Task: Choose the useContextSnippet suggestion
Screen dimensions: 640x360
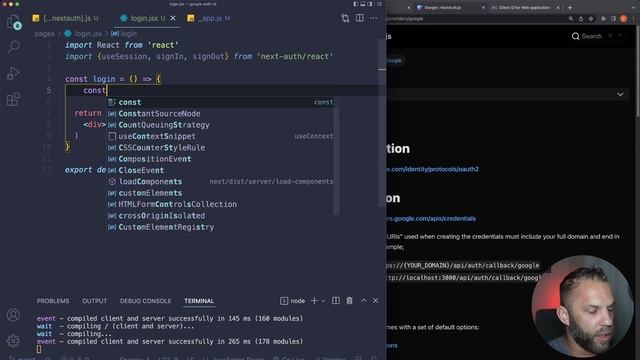Action: pos(220,136)
